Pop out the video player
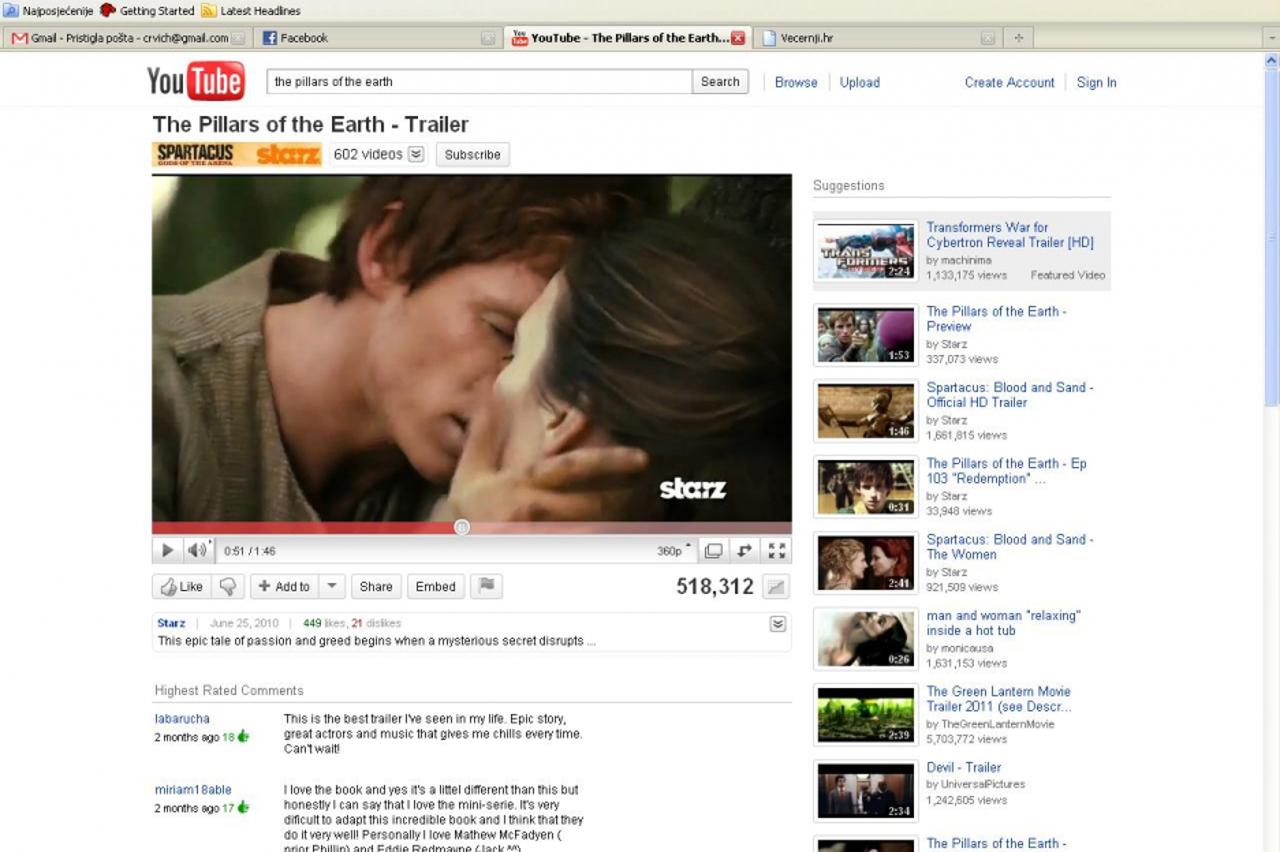 [744, 550]
